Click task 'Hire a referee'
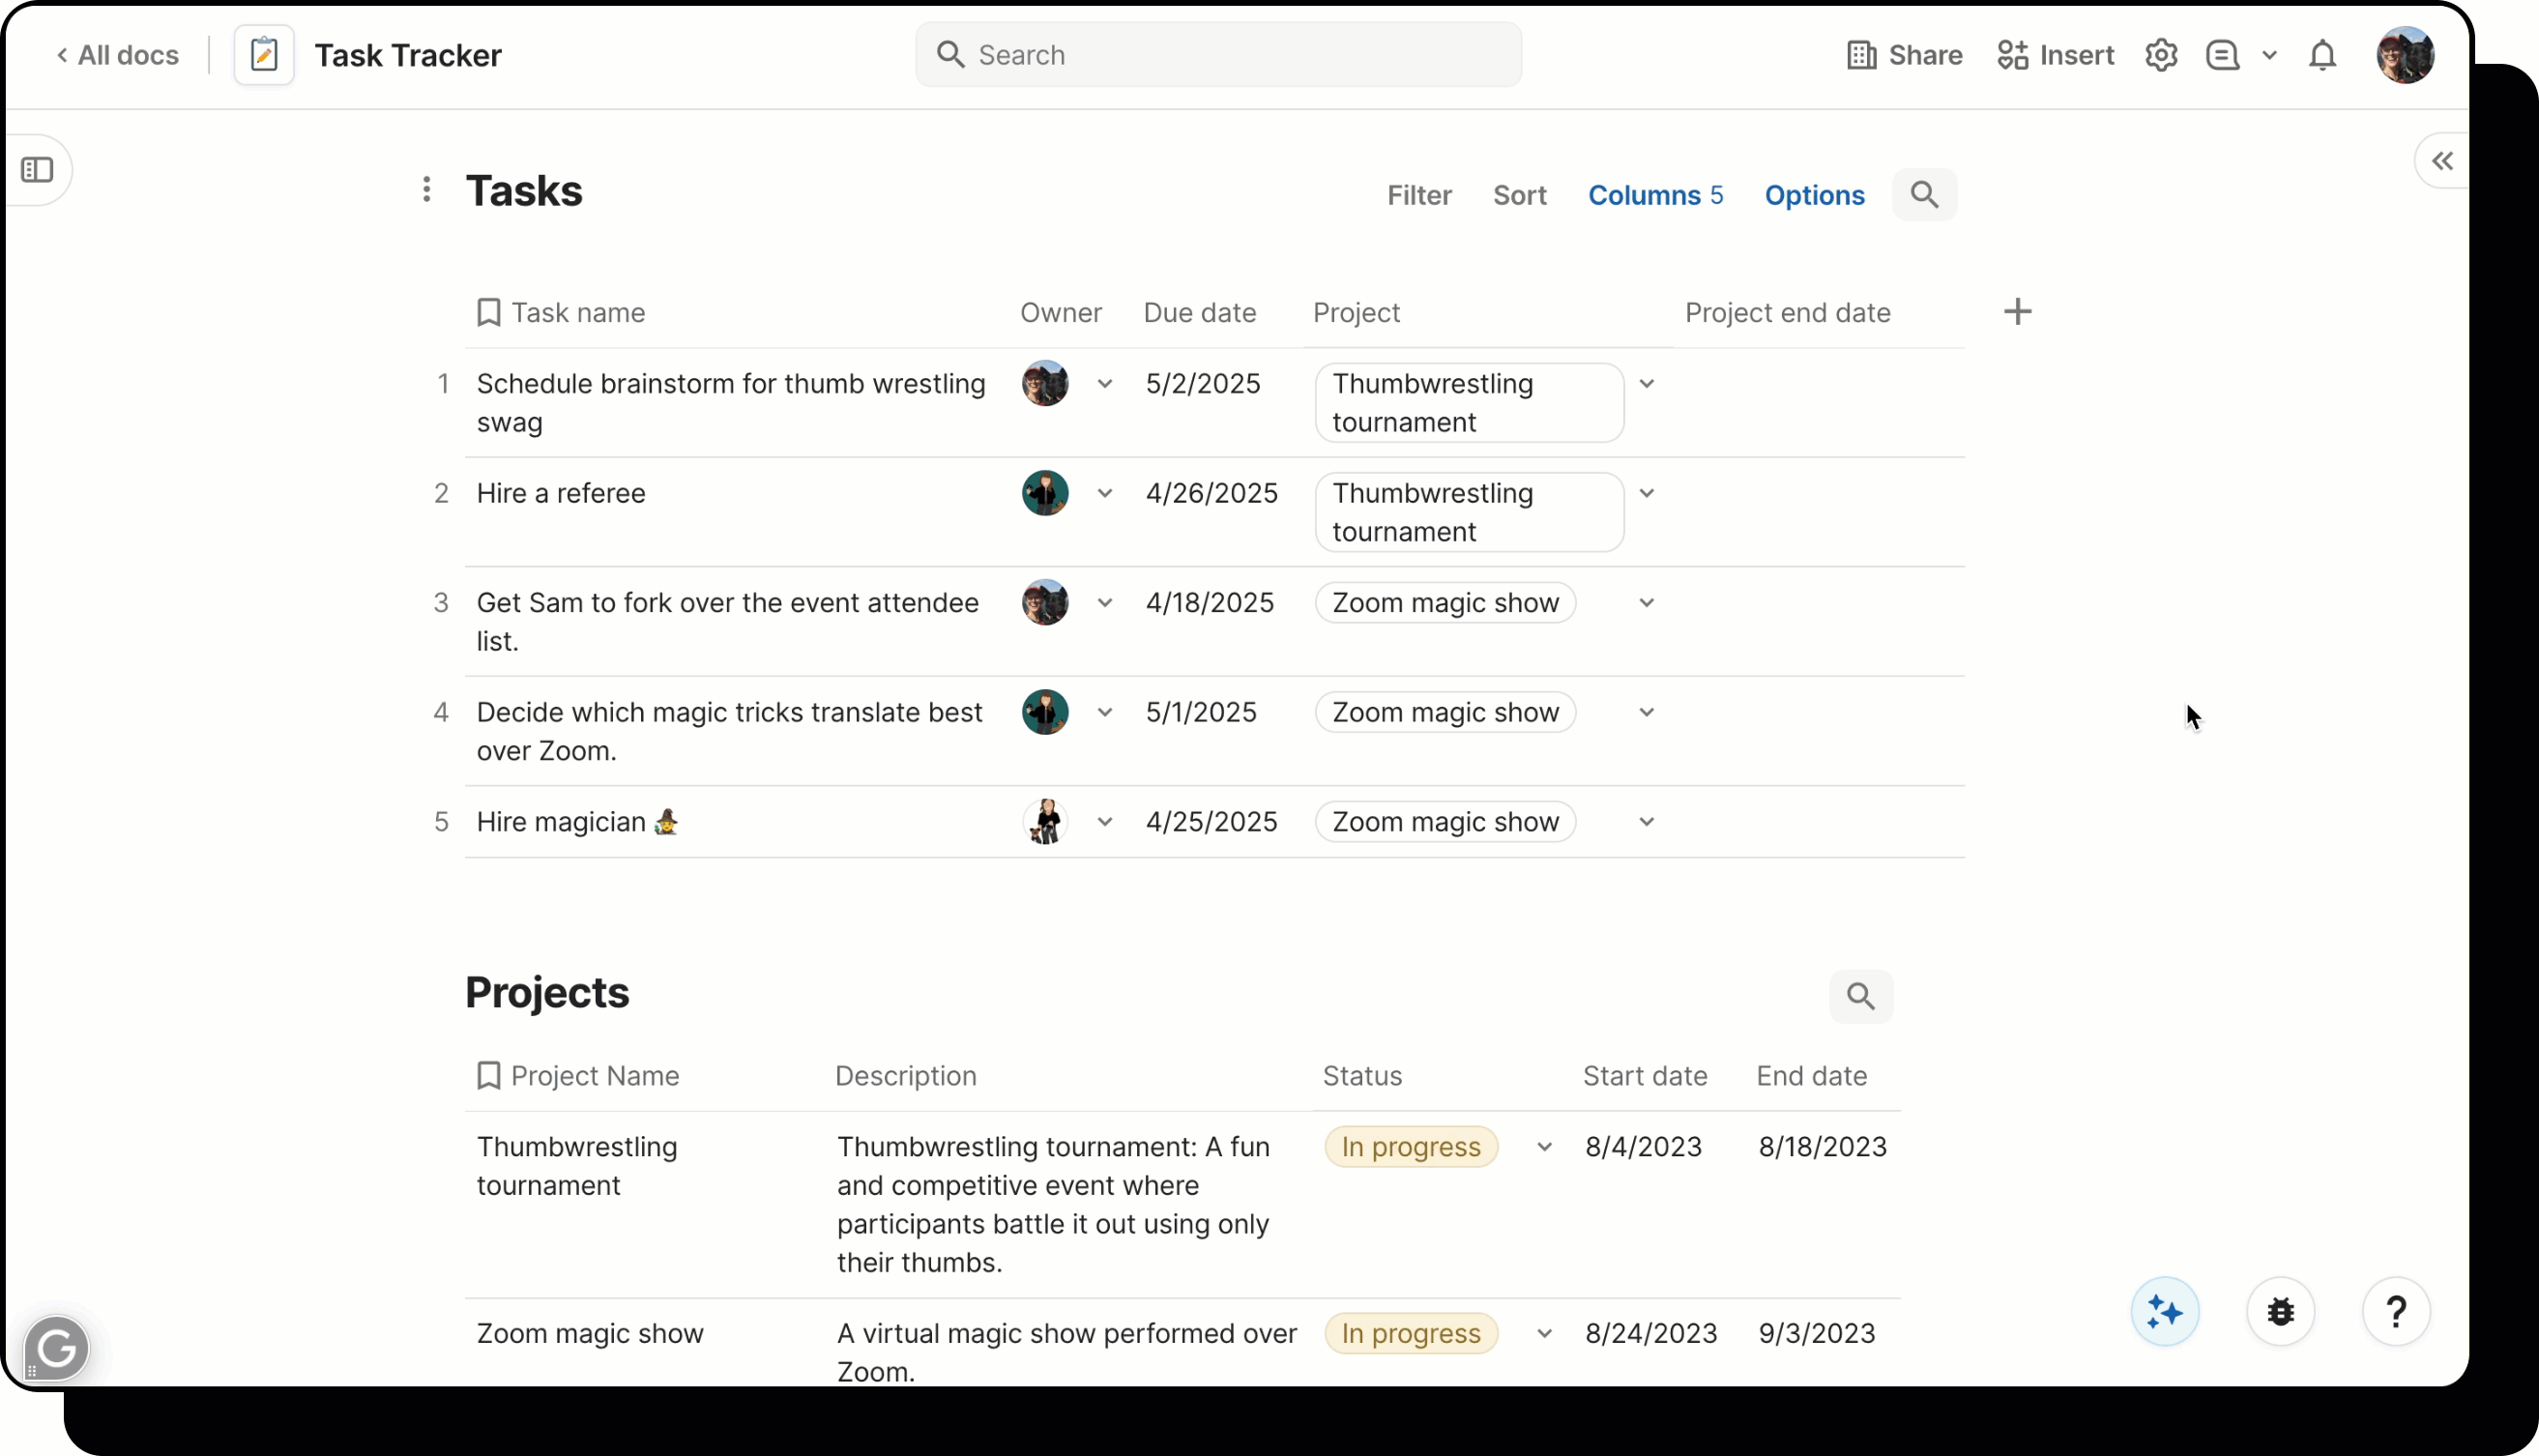This screenshot has width=2539, height=1456. [561, 494]
